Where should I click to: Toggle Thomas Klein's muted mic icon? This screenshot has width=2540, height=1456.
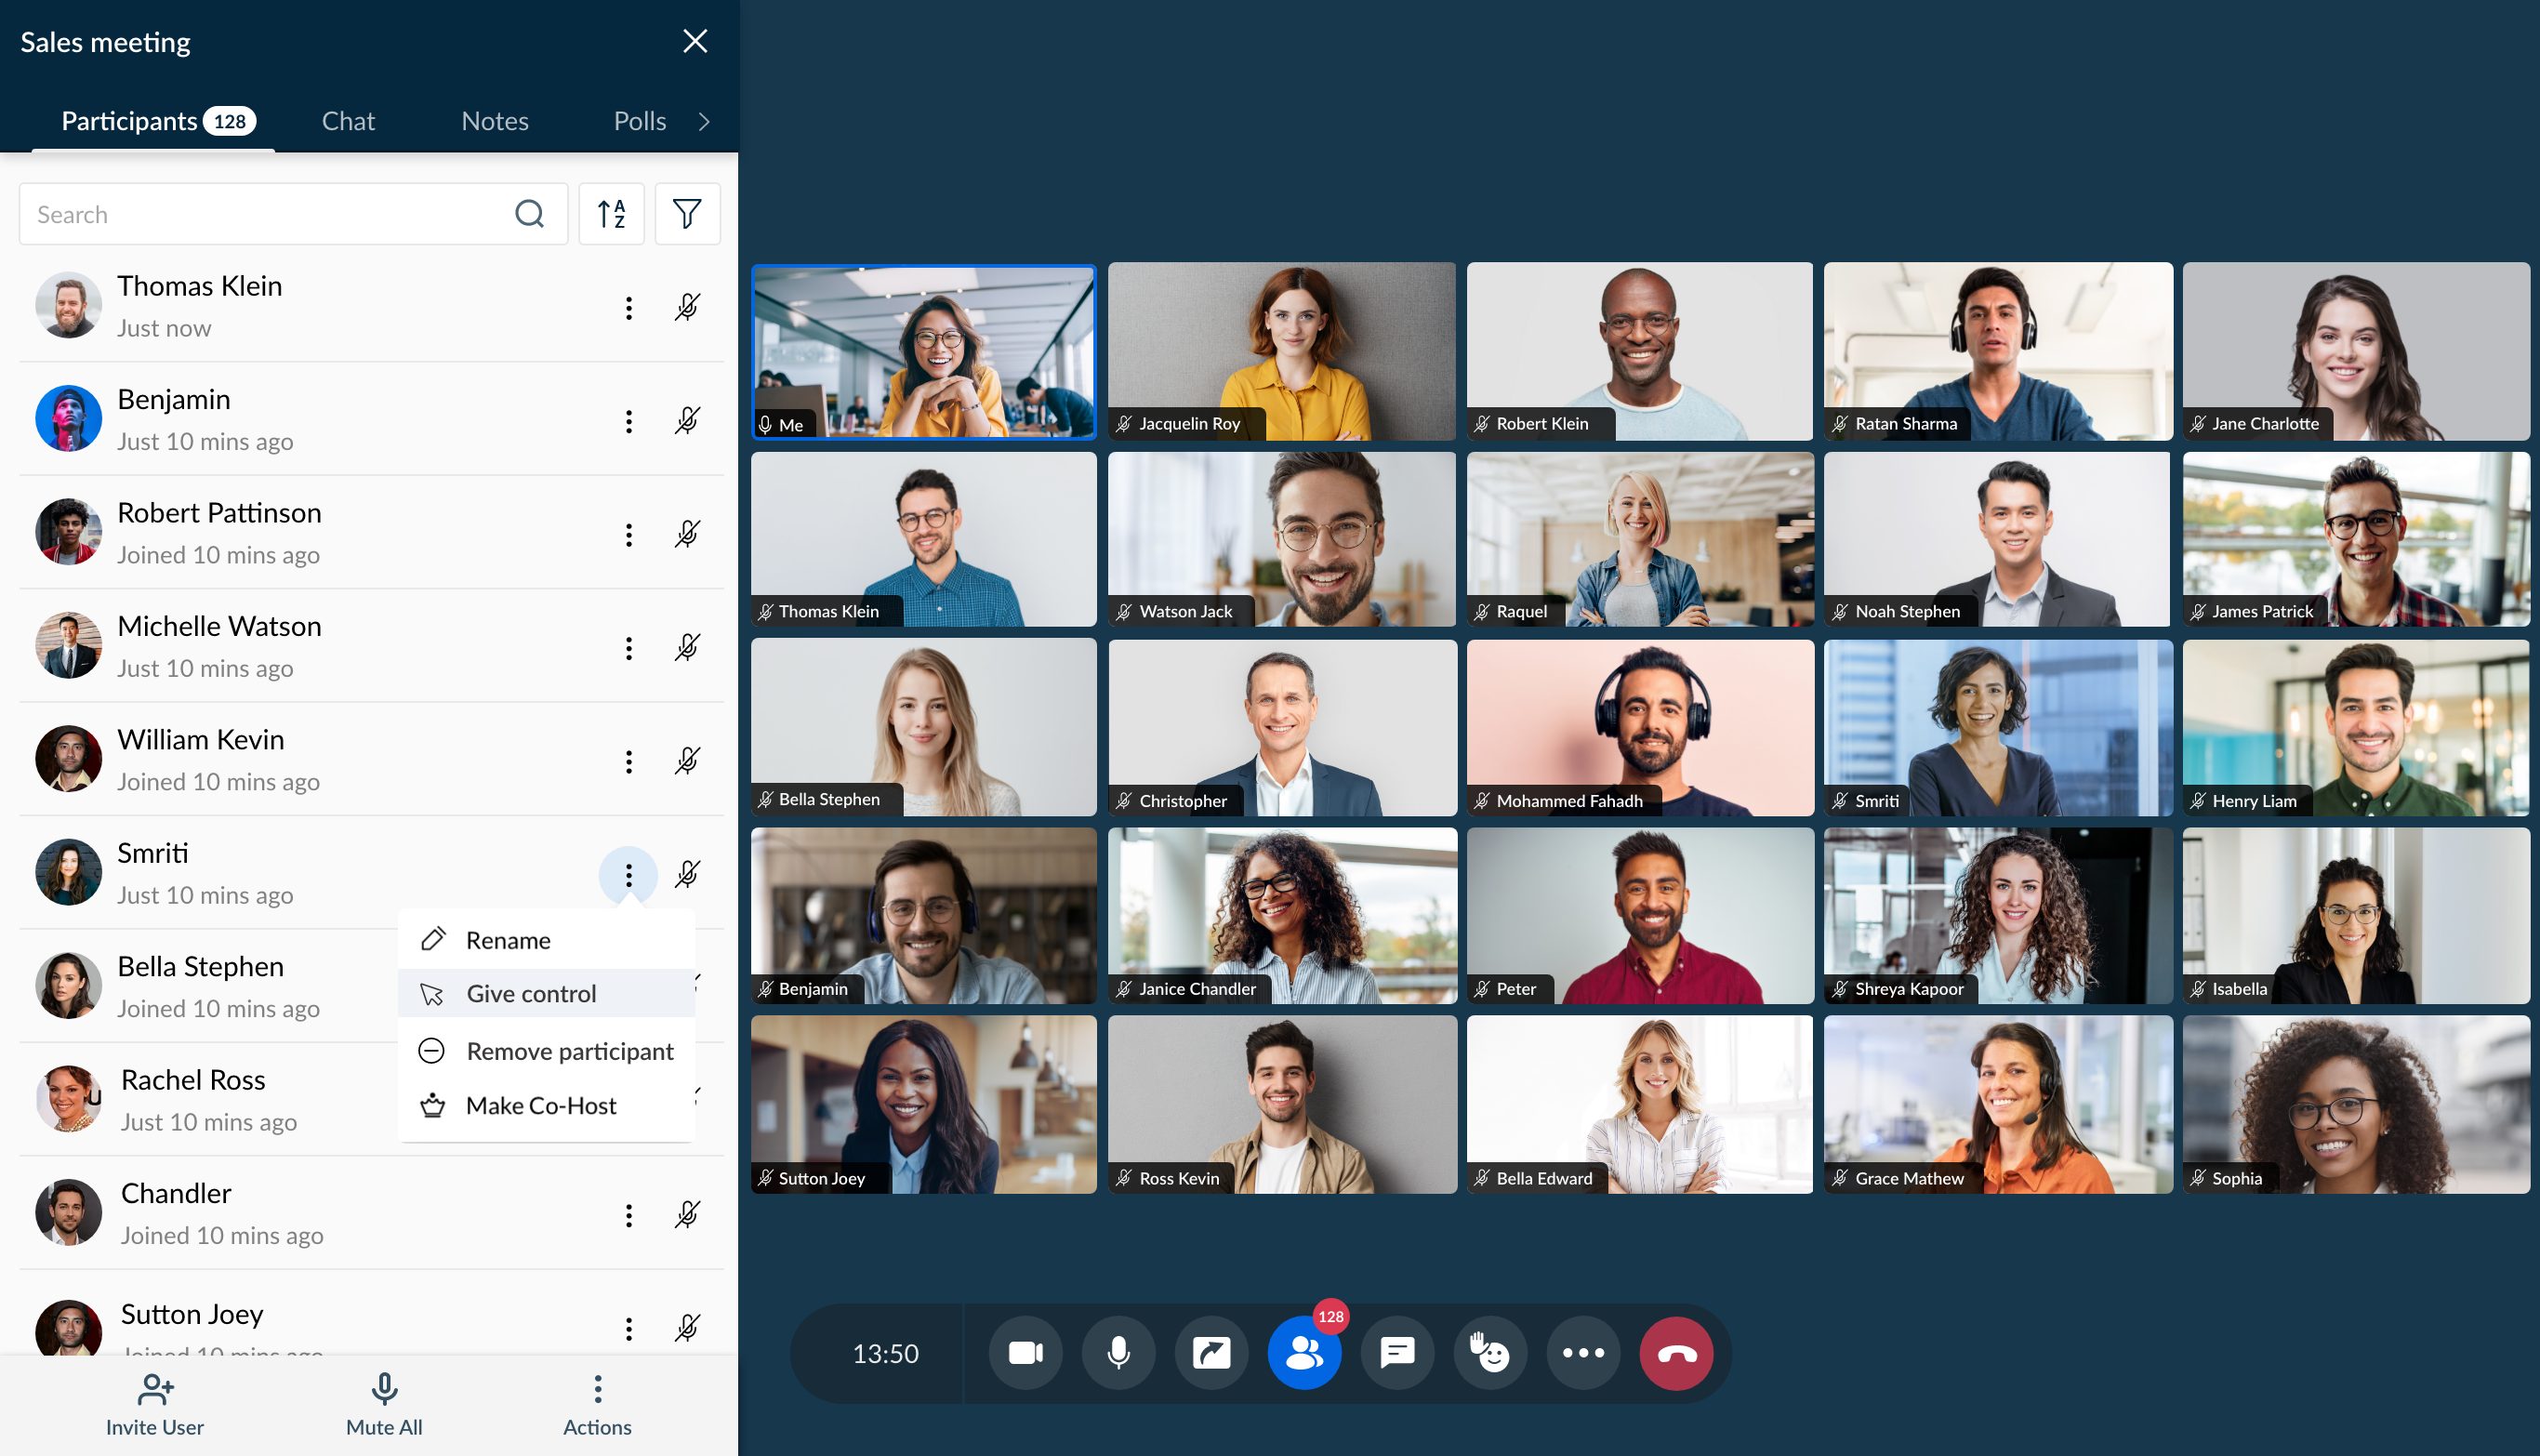687,307
